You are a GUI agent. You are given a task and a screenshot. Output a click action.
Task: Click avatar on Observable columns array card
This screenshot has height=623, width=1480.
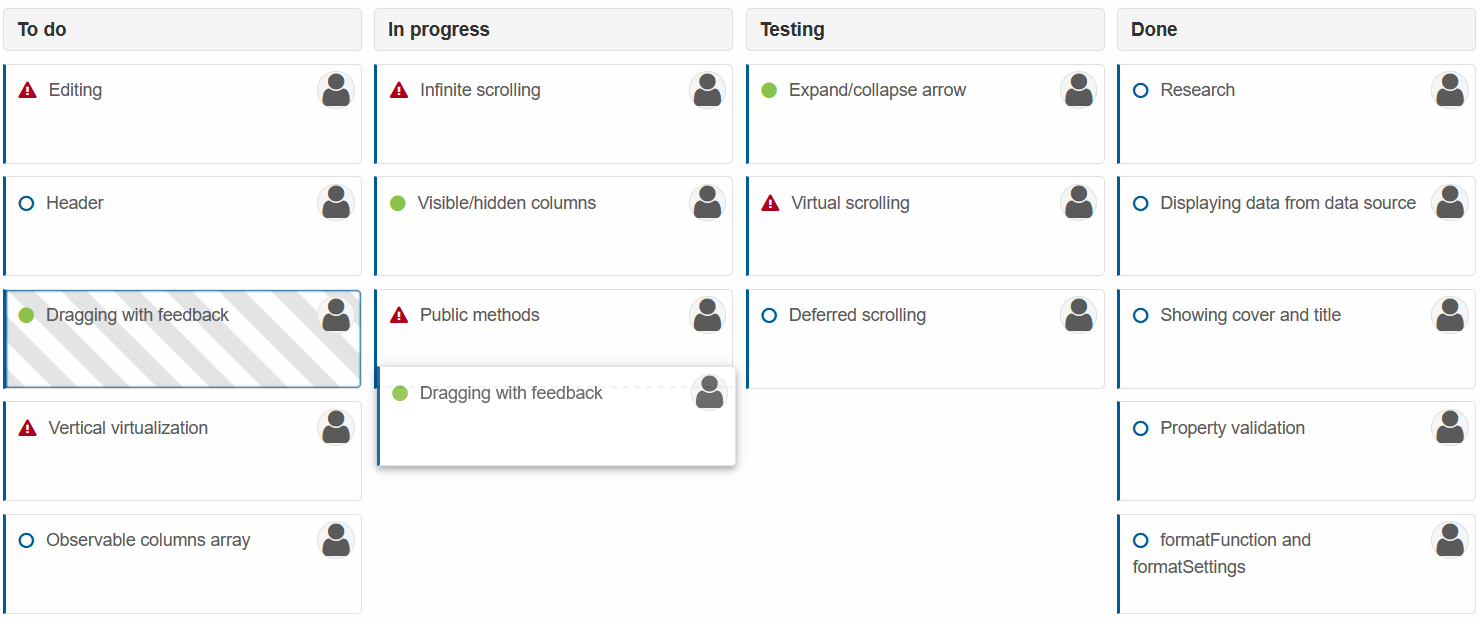click(x=336, y=540)
